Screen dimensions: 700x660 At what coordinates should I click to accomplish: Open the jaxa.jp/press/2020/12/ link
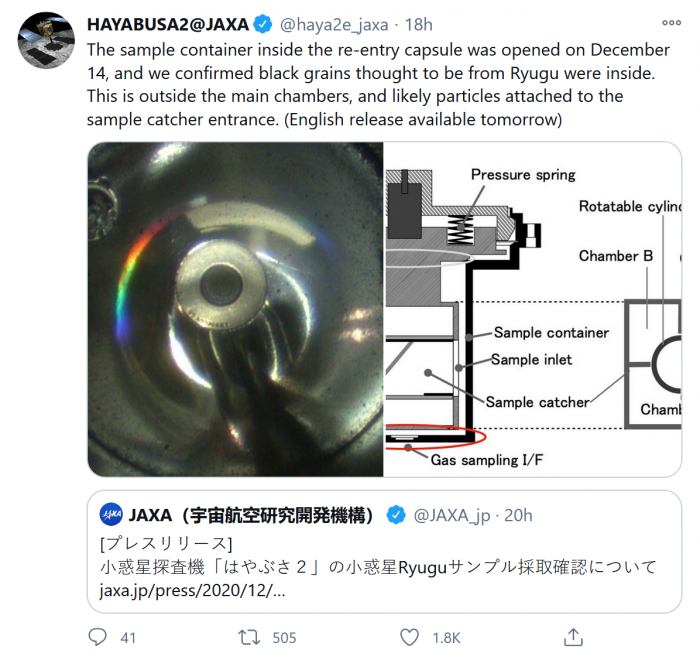tap(192, 590)
